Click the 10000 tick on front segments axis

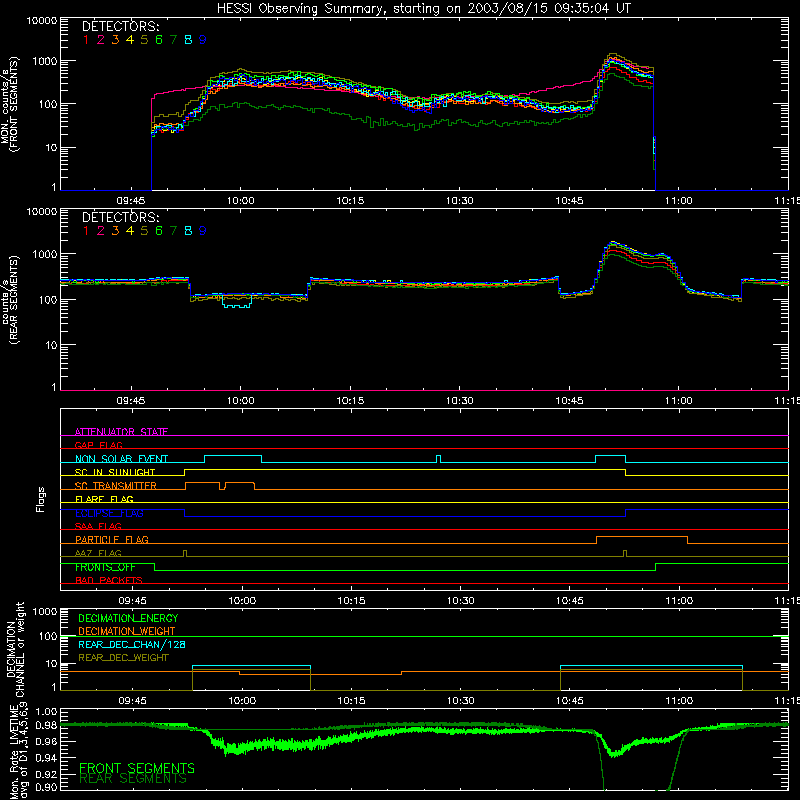pyautogui.click(x=42, y=21)
